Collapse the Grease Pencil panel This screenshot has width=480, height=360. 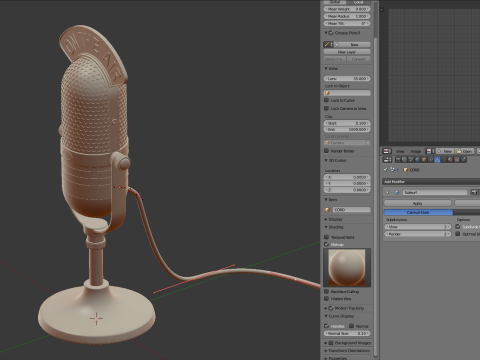326,33
